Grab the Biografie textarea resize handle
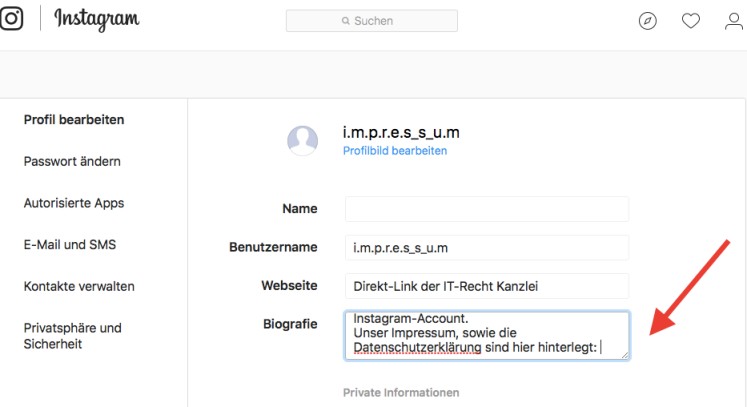The image size is (747, 407). [624, 353]
